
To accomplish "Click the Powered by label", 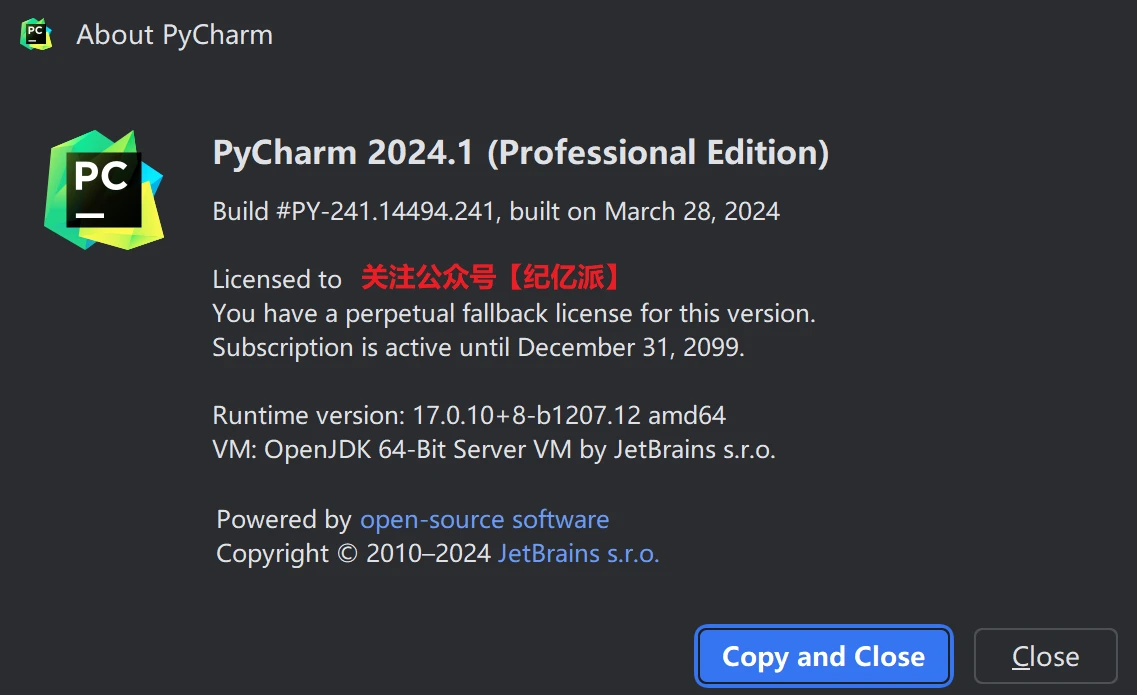I will tap(283, 520).
